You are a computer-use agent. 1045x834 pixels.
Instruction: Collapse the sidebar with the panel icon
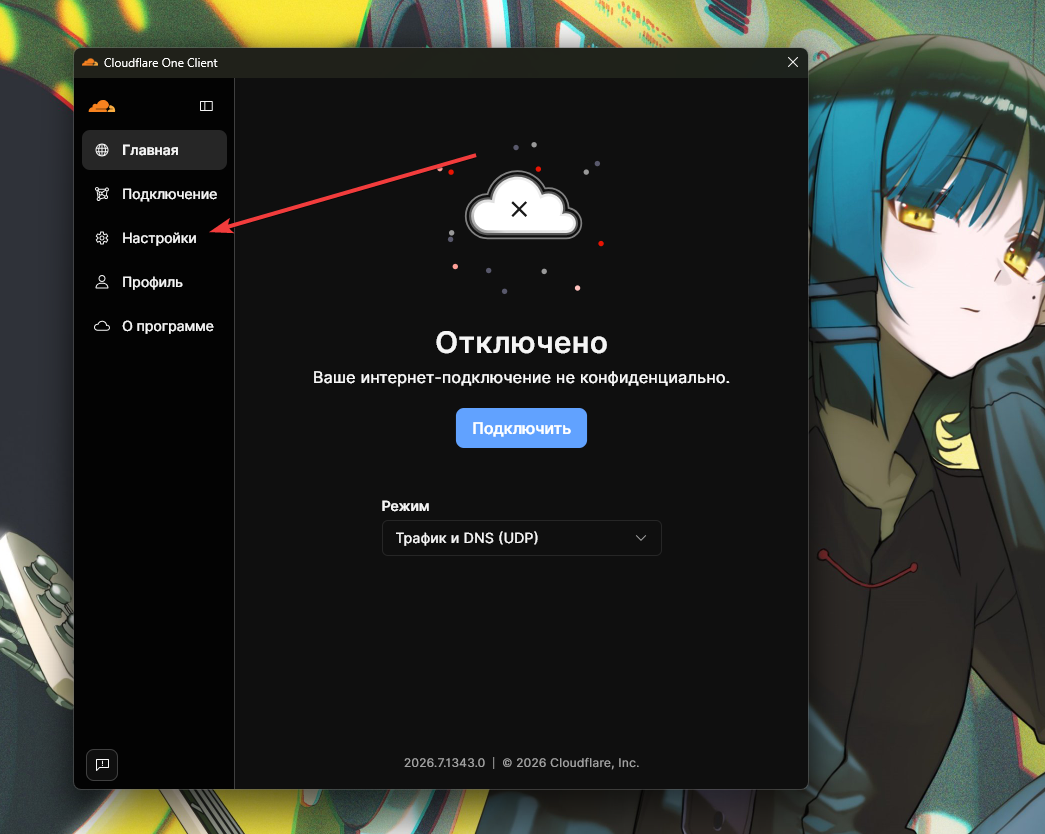click(206, 106)
